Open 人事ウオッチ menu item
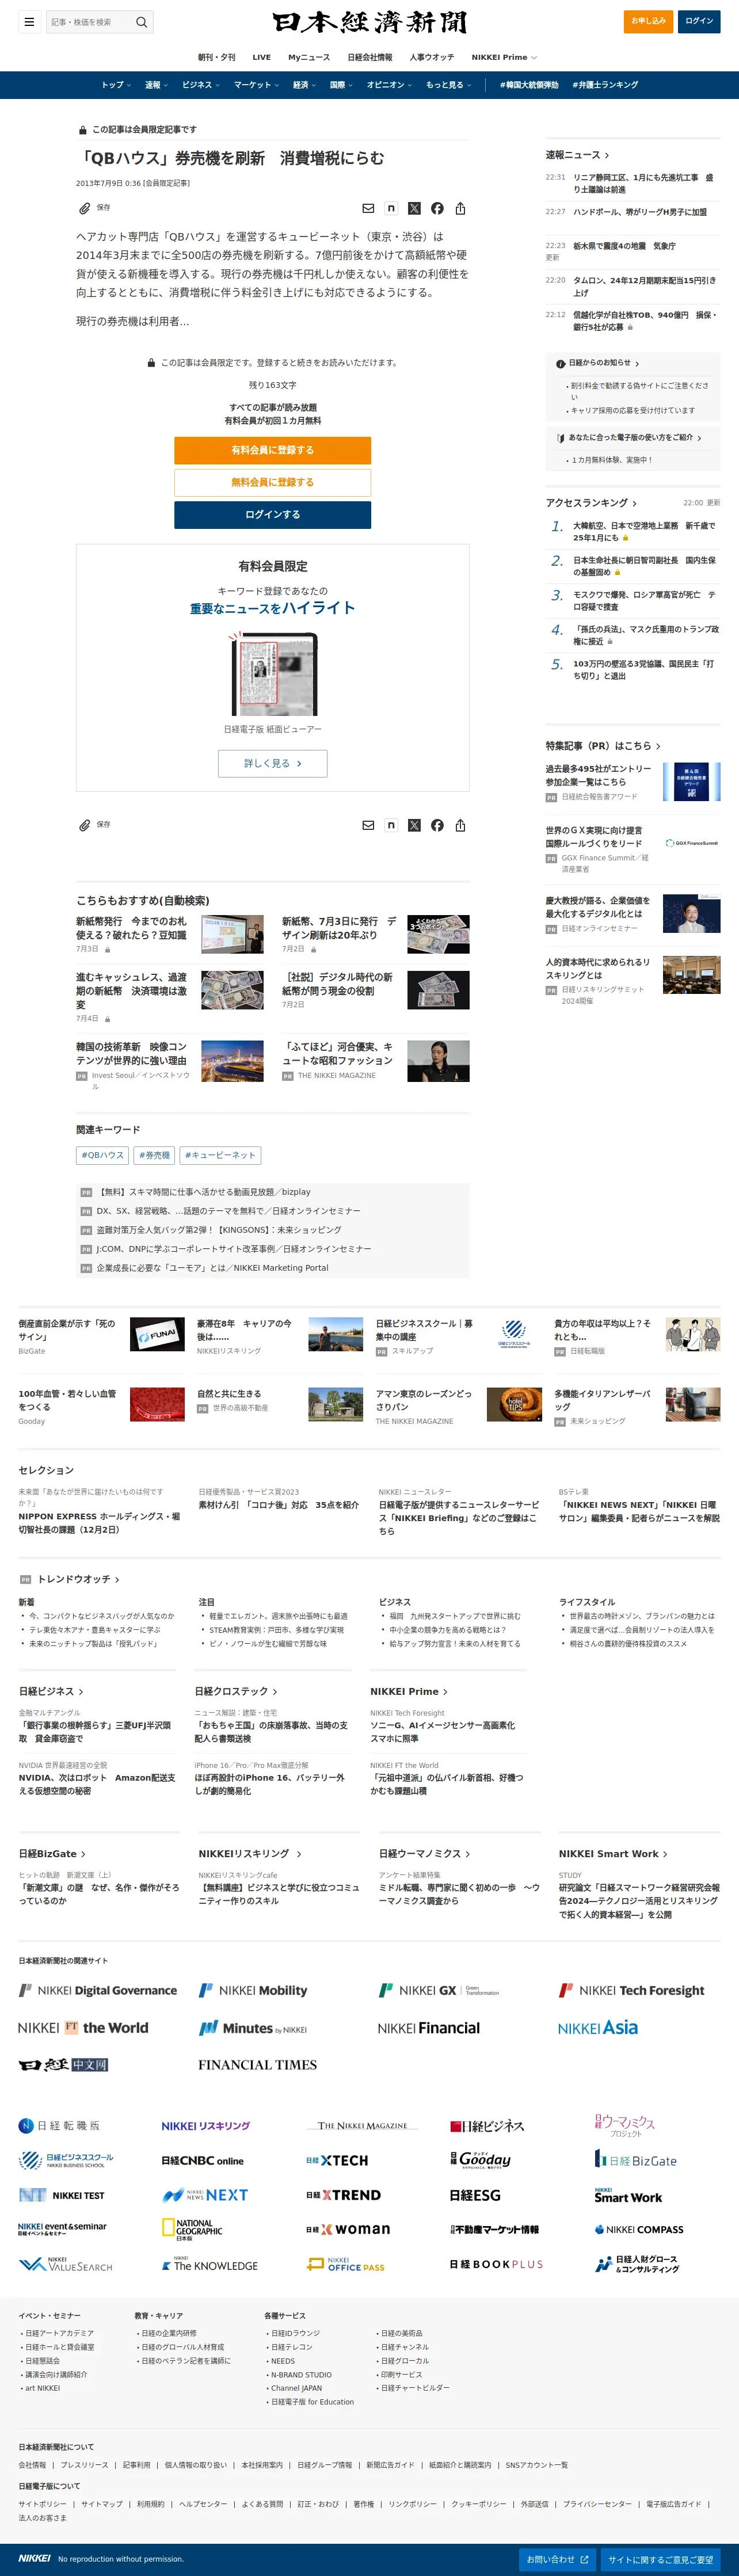Image resolution: width=739 pixels, height=2576 pixels. (432, 57)
